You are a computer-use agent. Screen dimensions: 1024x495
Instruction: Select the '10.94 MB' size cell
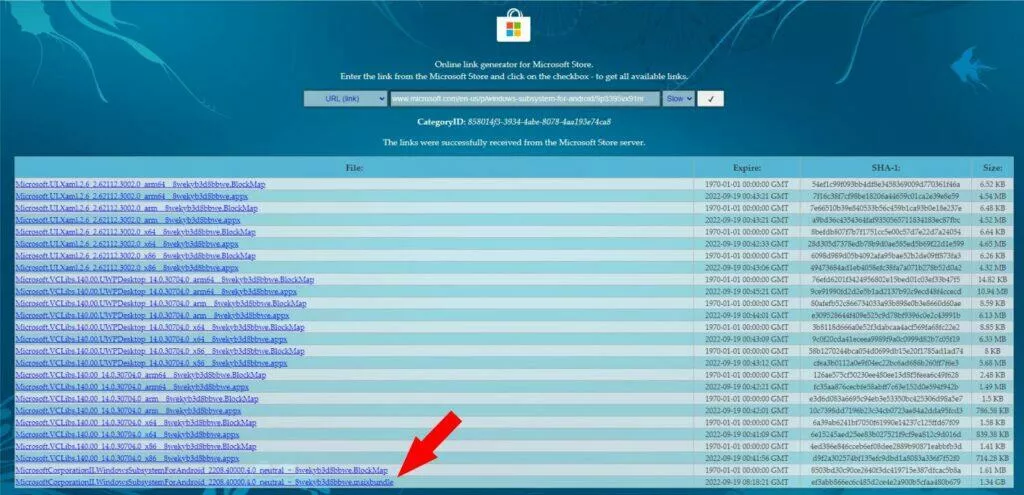coord(993,291)
